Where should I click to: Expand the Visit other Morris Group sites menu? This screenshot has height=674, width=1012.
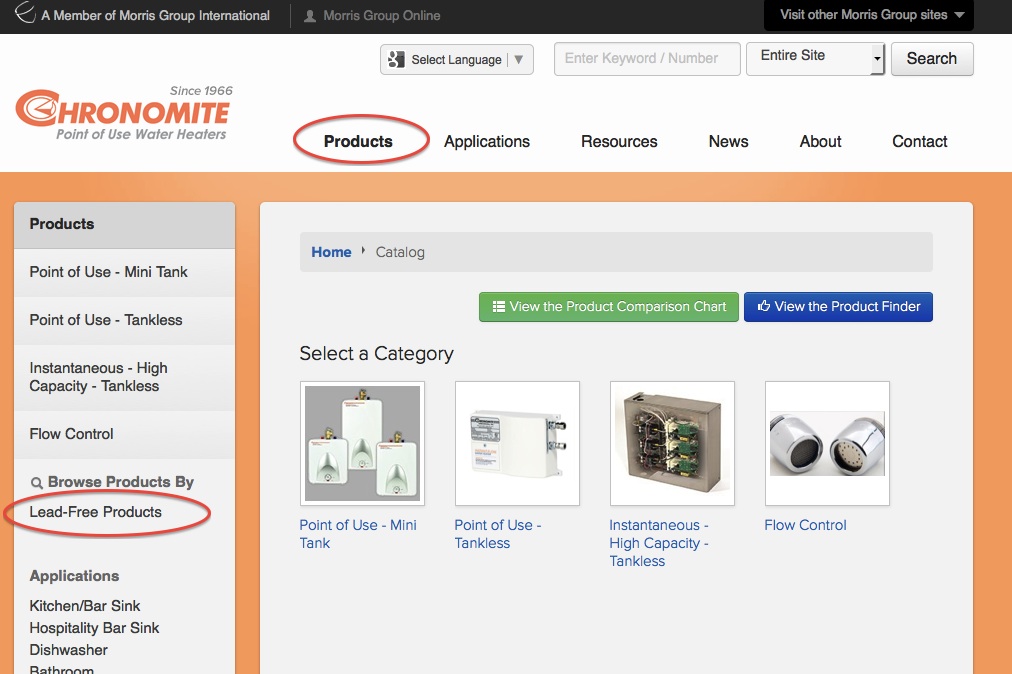869,15
